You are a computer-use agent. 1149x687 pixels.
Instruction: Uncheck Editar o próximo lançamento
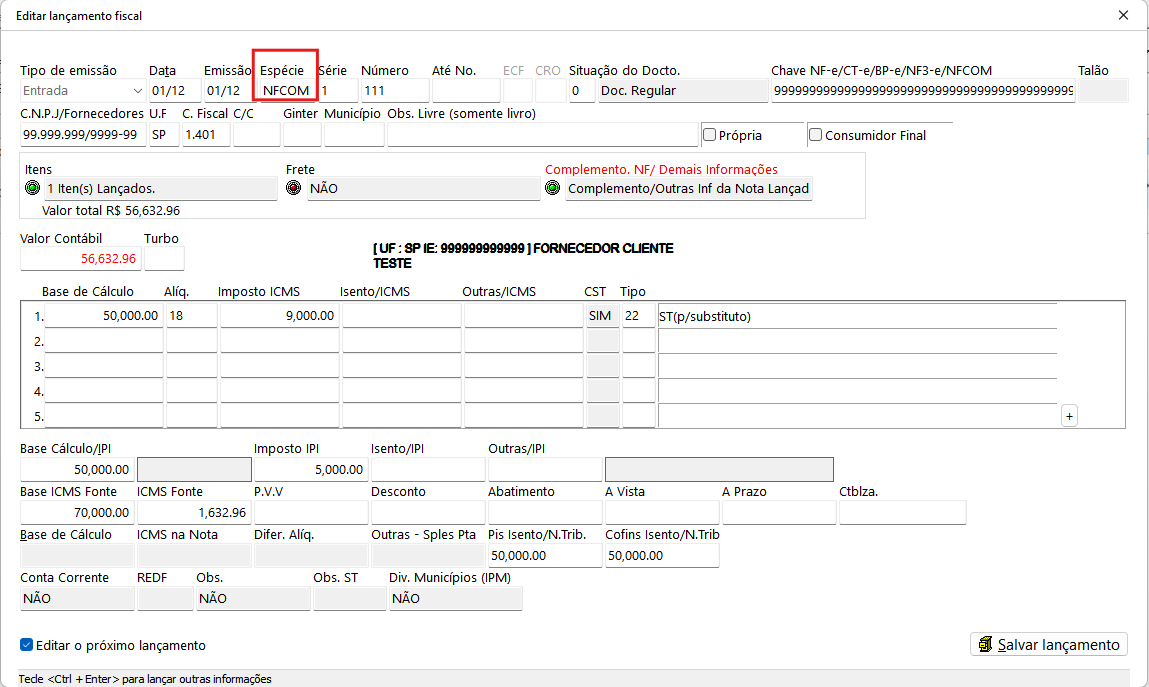pos(27,645)
